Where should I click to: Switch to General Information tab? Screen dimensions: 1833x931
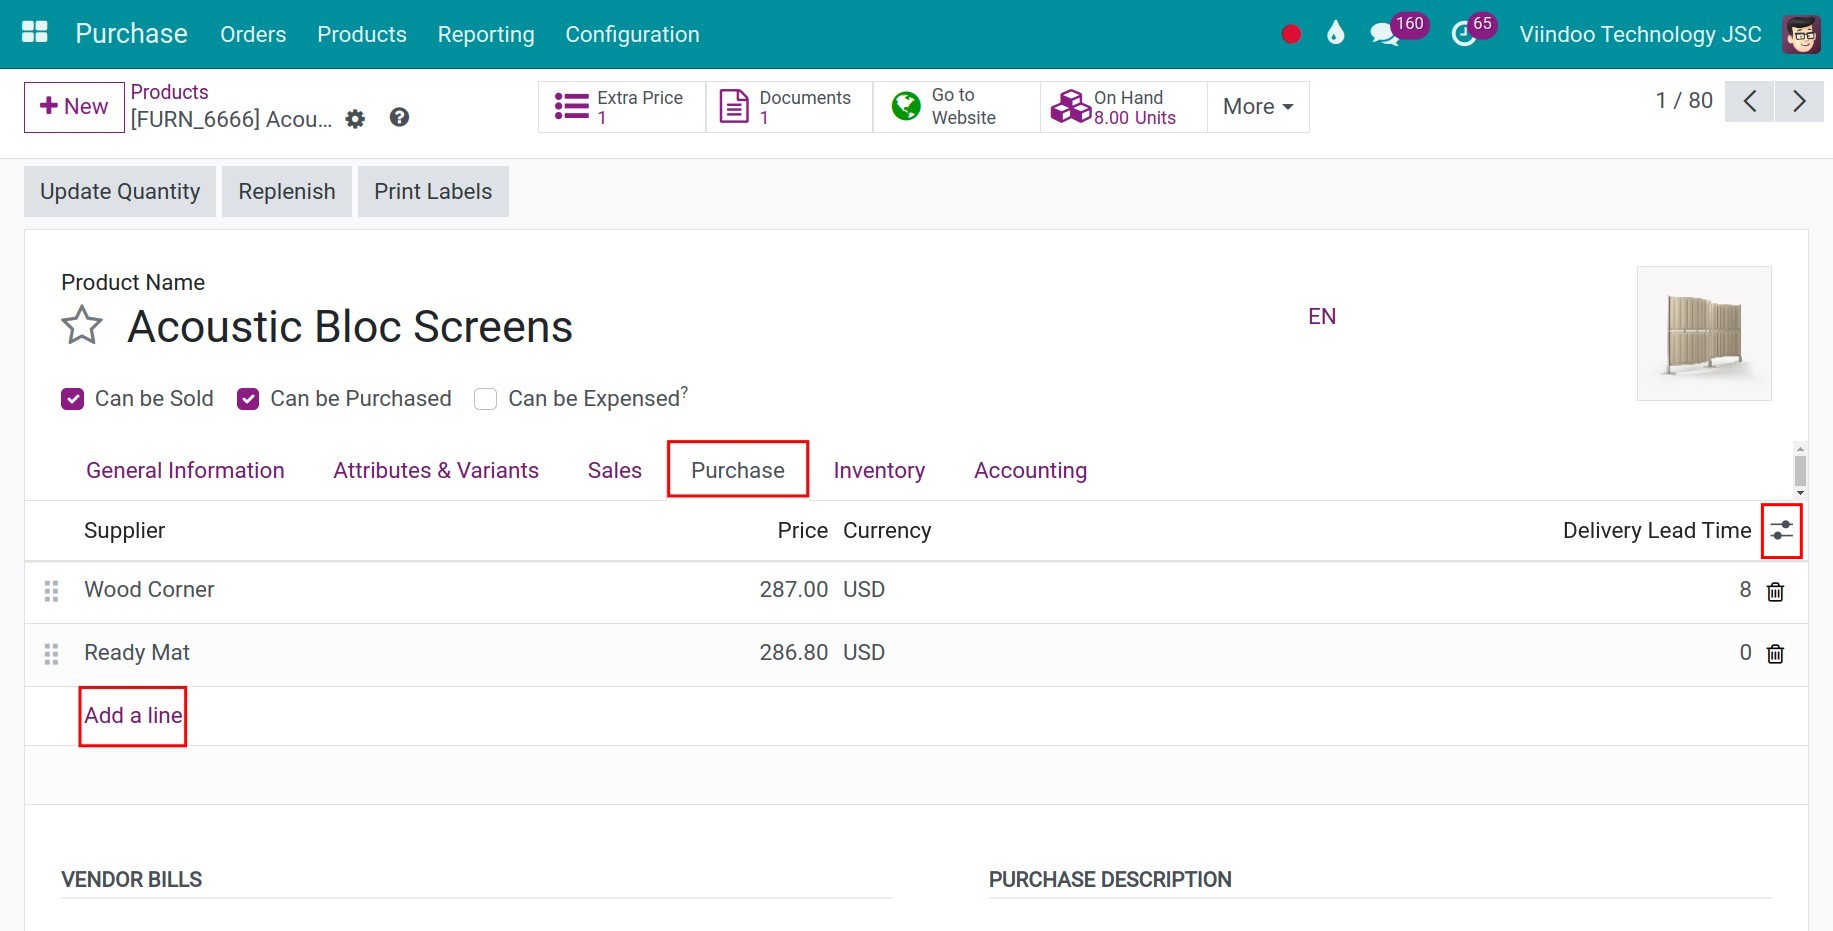pos(185,470)
